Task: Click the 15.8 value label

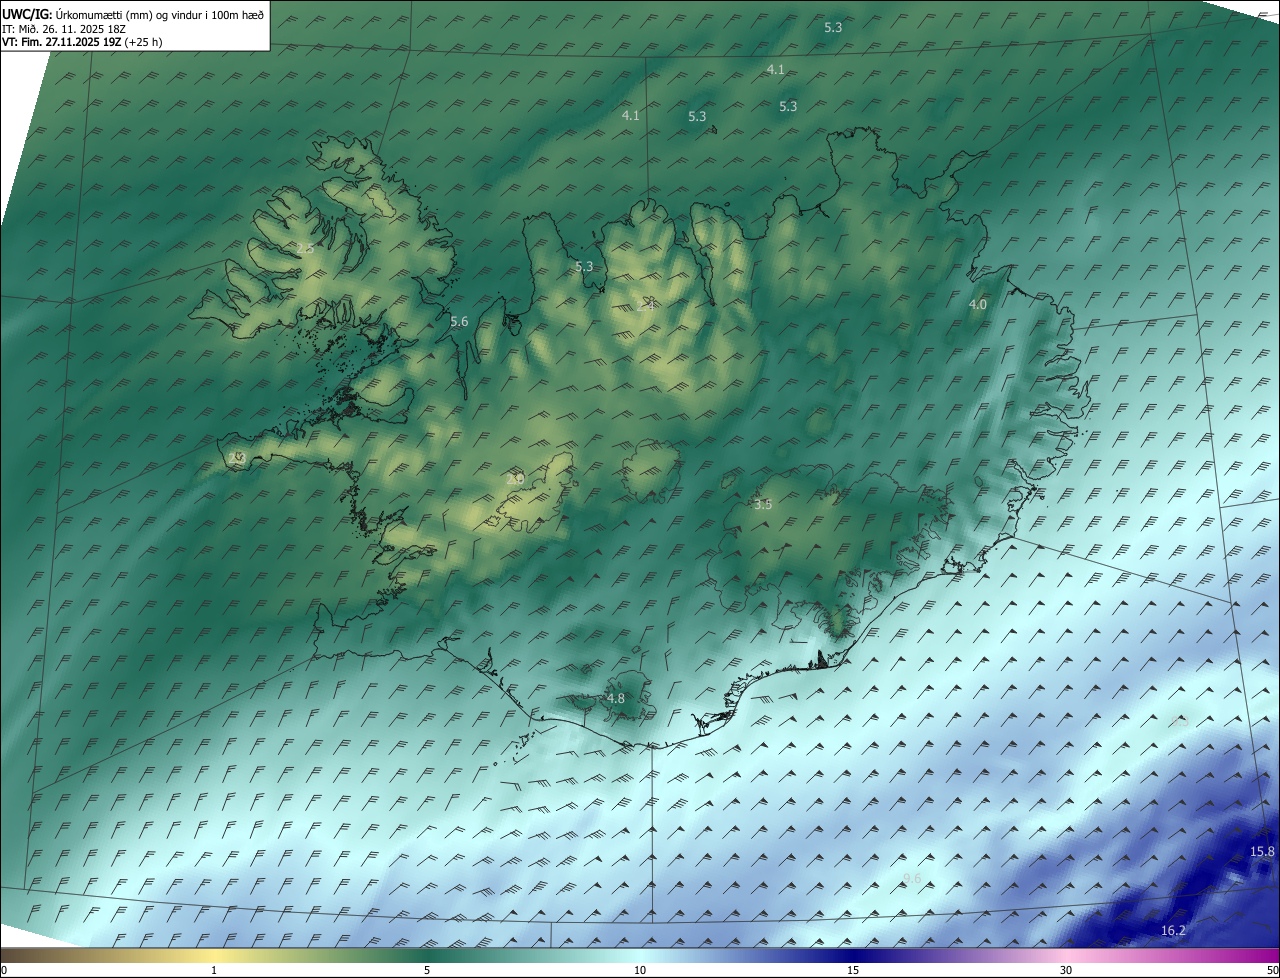Action: pyautogui.click(x=1263, y=852)
